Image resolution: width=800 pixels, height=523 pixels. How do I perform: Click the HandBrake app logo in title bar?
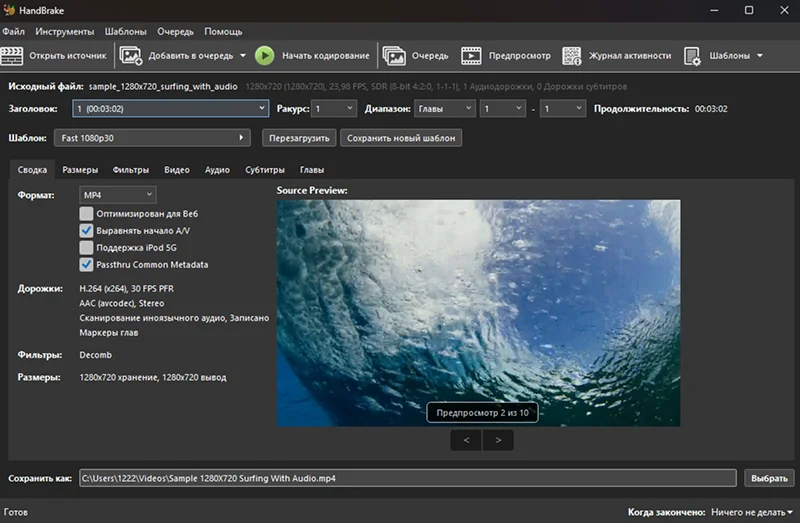point(9,10)
